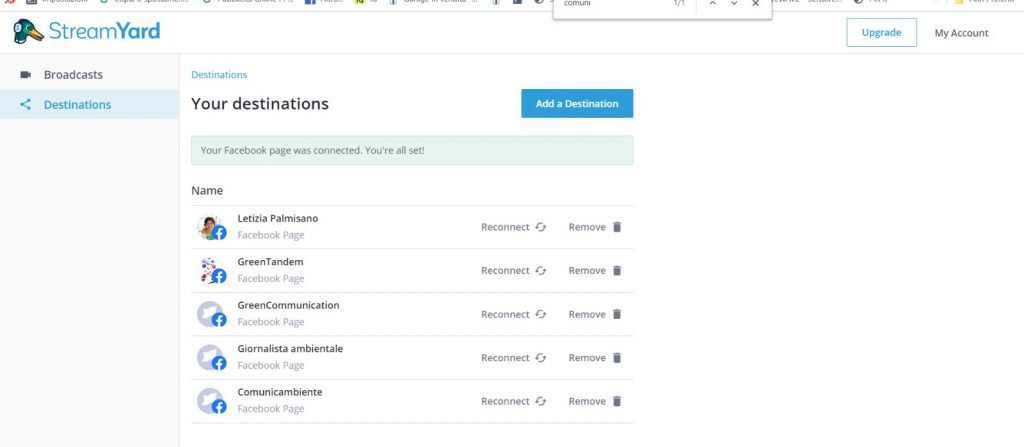Click GreenCommunication page avatar
The image size is (1024, 447).
tap(211, 314)
